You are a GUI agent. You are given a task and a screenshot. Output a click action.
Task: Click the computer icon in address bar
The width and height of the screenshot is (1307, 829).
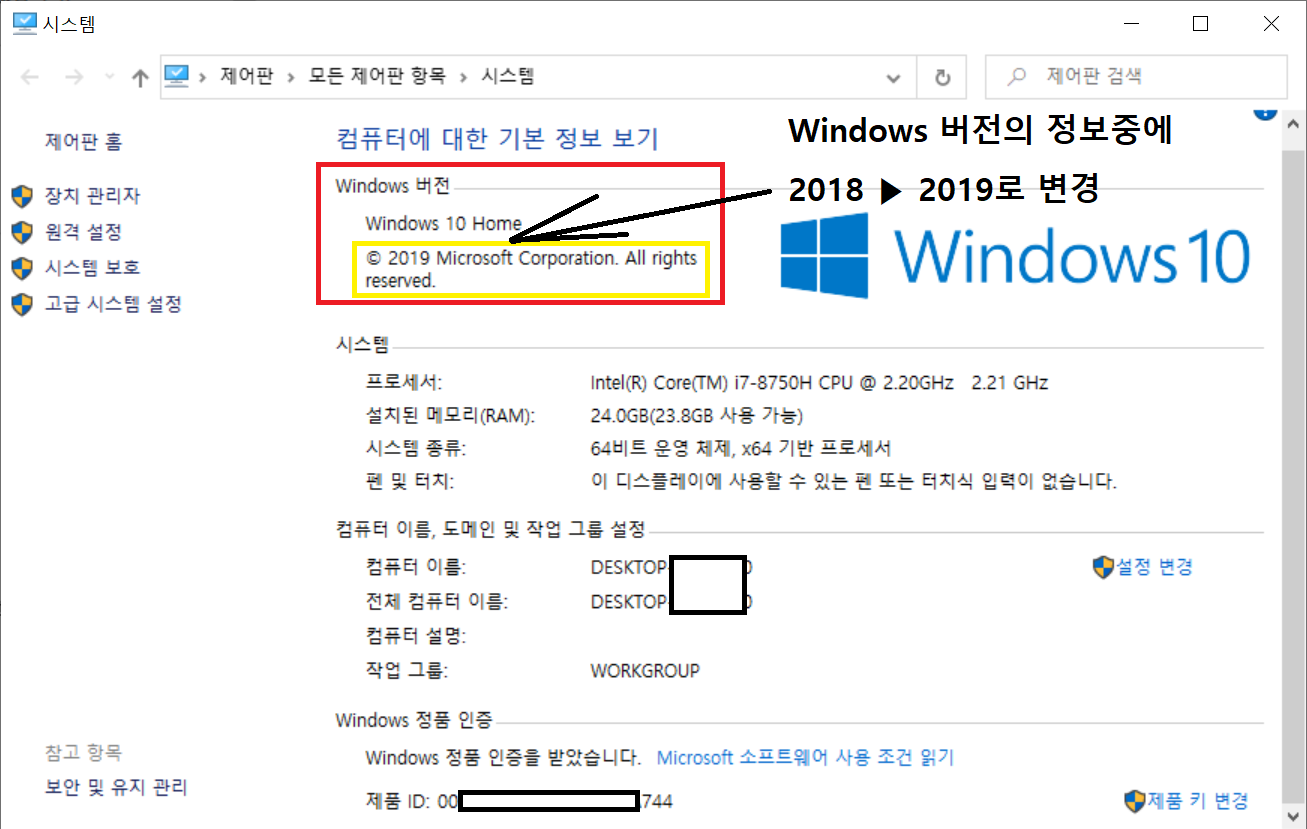coord(176,76)
